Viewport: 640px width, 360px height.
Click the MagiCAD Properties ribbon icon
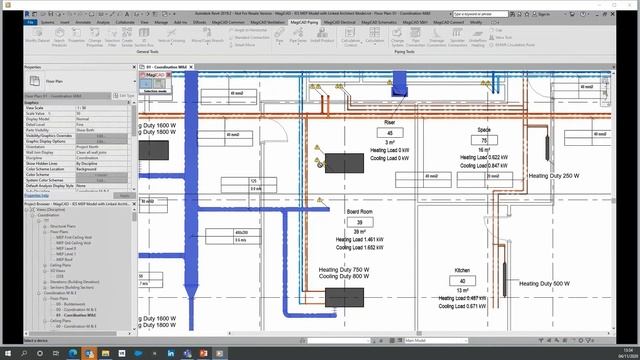[76, 35]
